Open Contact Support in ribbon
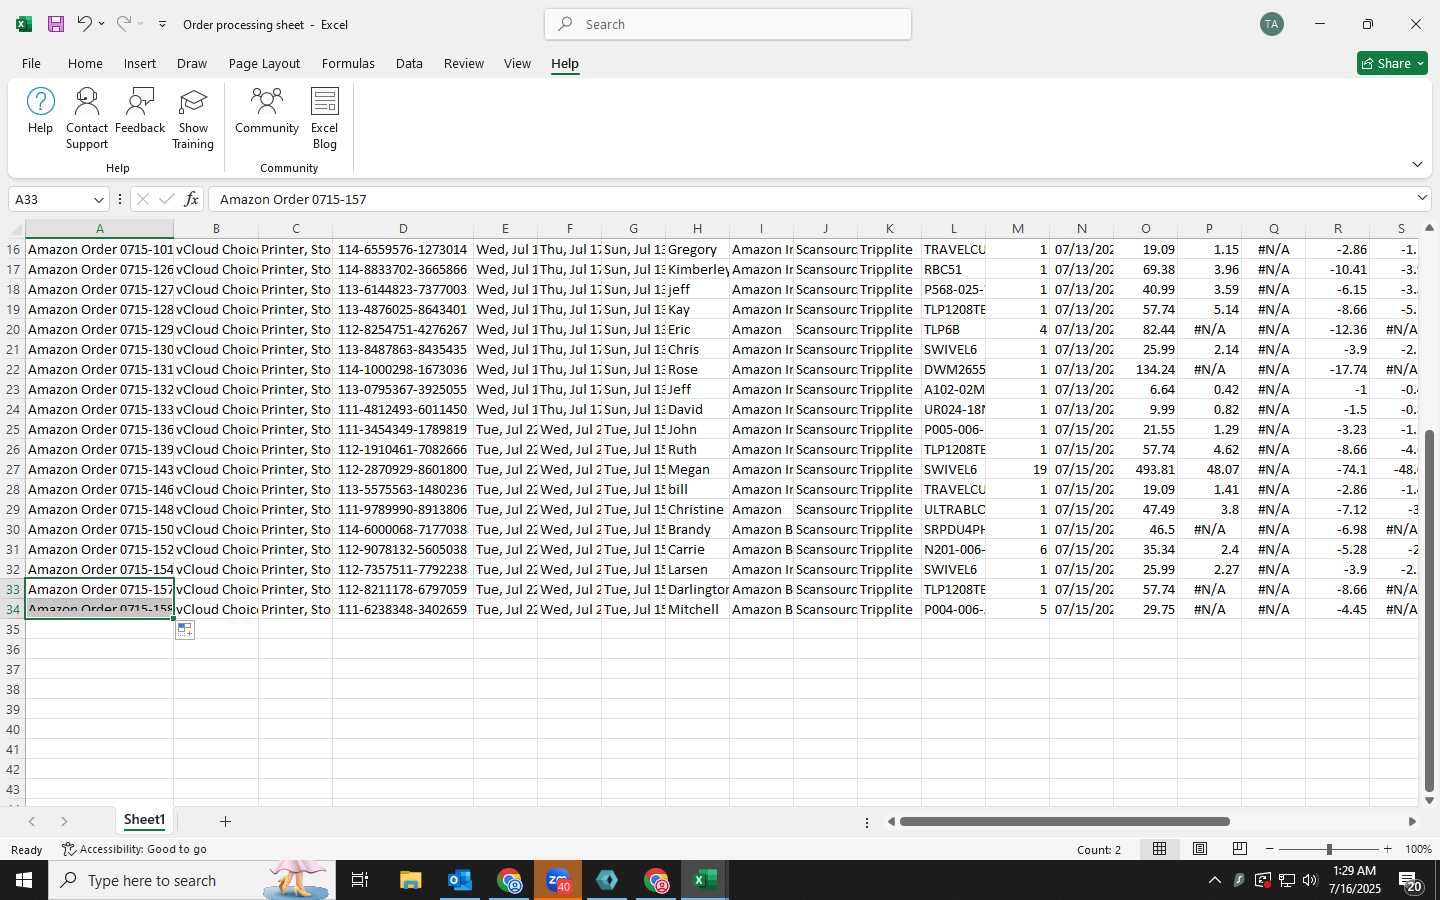The width and height of the screenshot is (1440, 900). point(87,118)
